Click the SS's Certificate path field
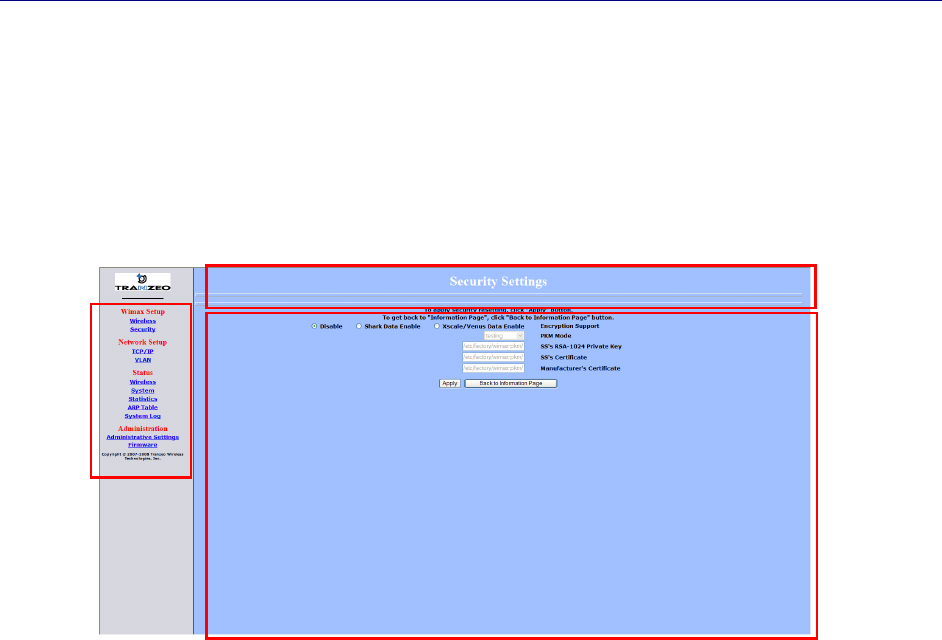 coord(493,357)
